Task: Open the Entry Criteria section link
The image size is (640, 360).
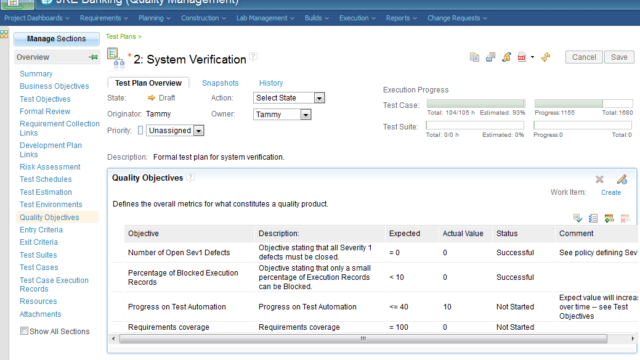Action: click(x=41, y=230)
